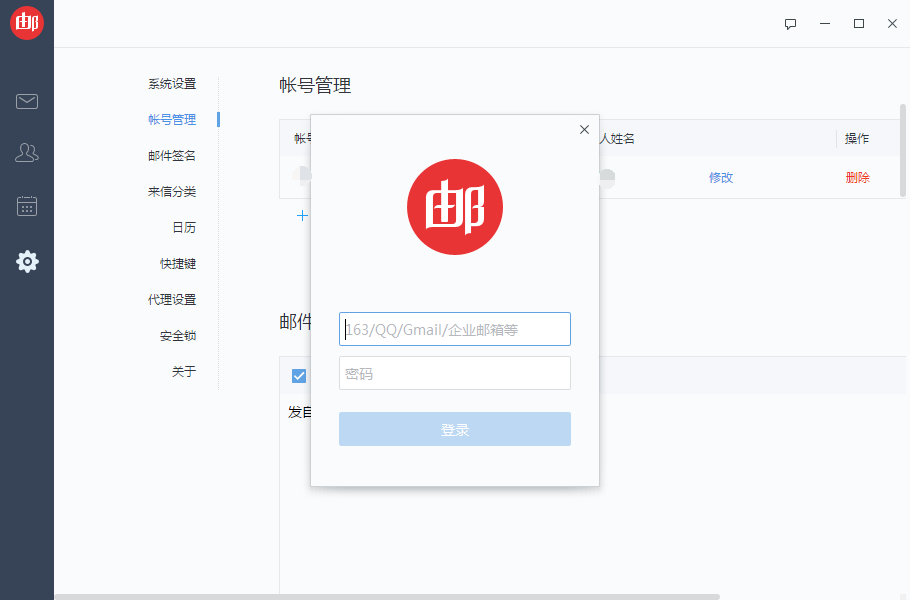Click the red 邮 logo inside login dialog
910x600 pixels.
point(454,207)
